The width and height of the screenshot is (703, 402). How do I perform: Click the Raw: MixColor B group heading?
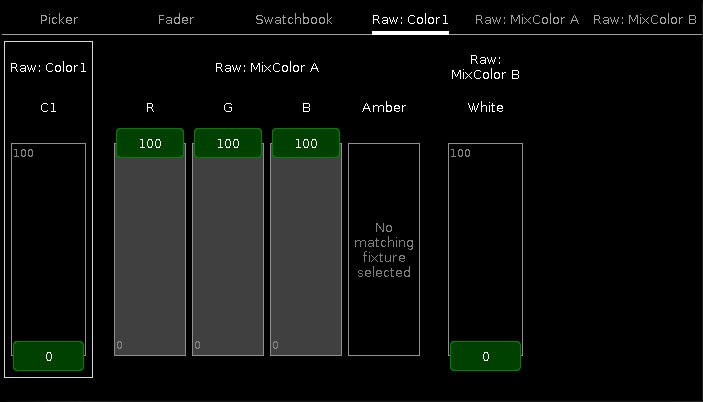coord(485,67)
